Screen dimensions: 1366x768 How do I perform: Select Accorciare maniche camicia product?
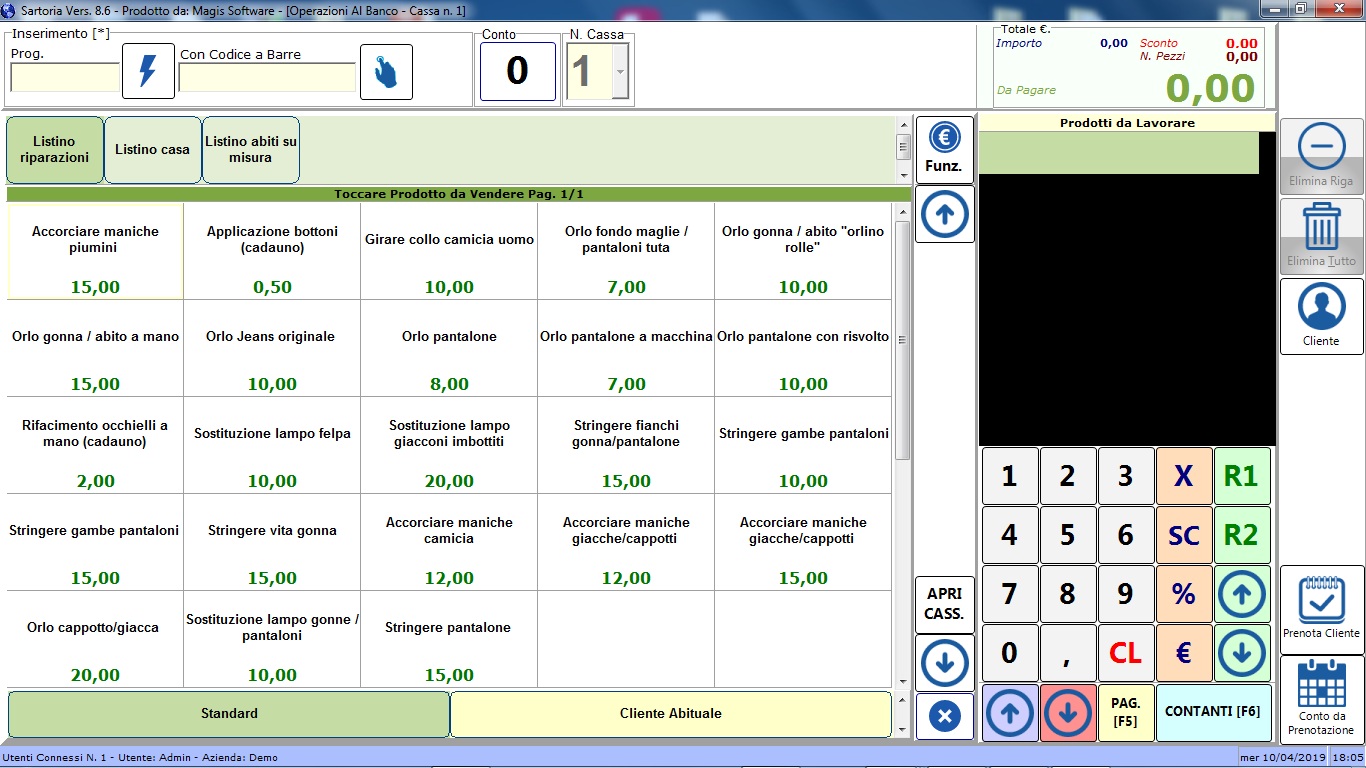click(x=449, y=543)
